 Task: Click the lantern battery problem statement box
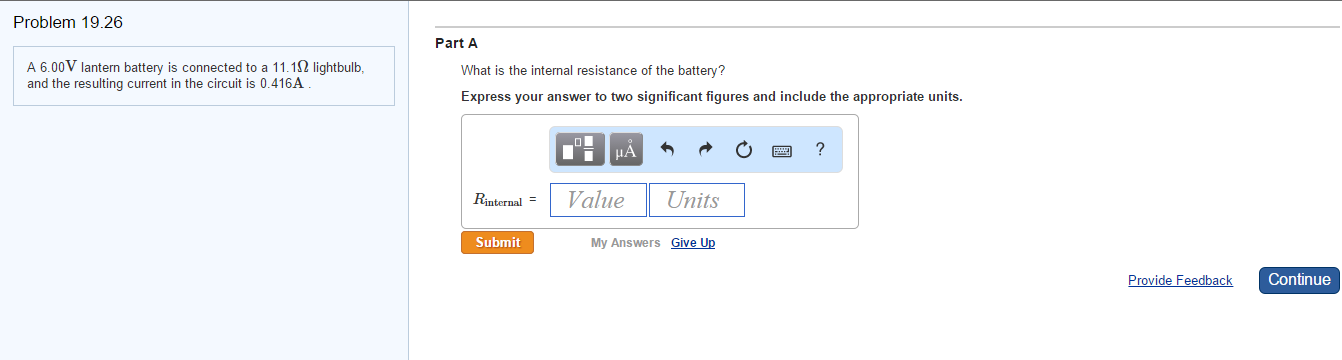[204, 77]
